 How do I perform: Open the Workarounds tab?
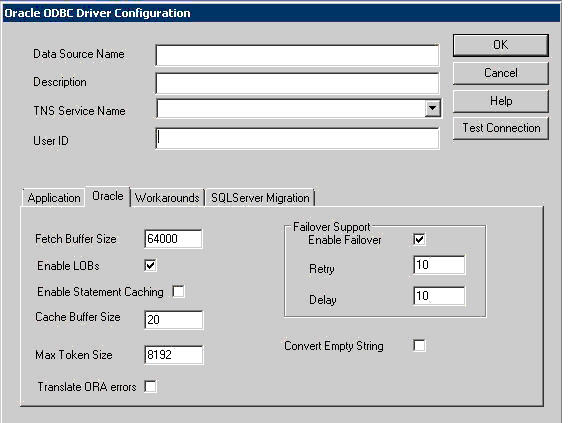[x=167, y=198]
